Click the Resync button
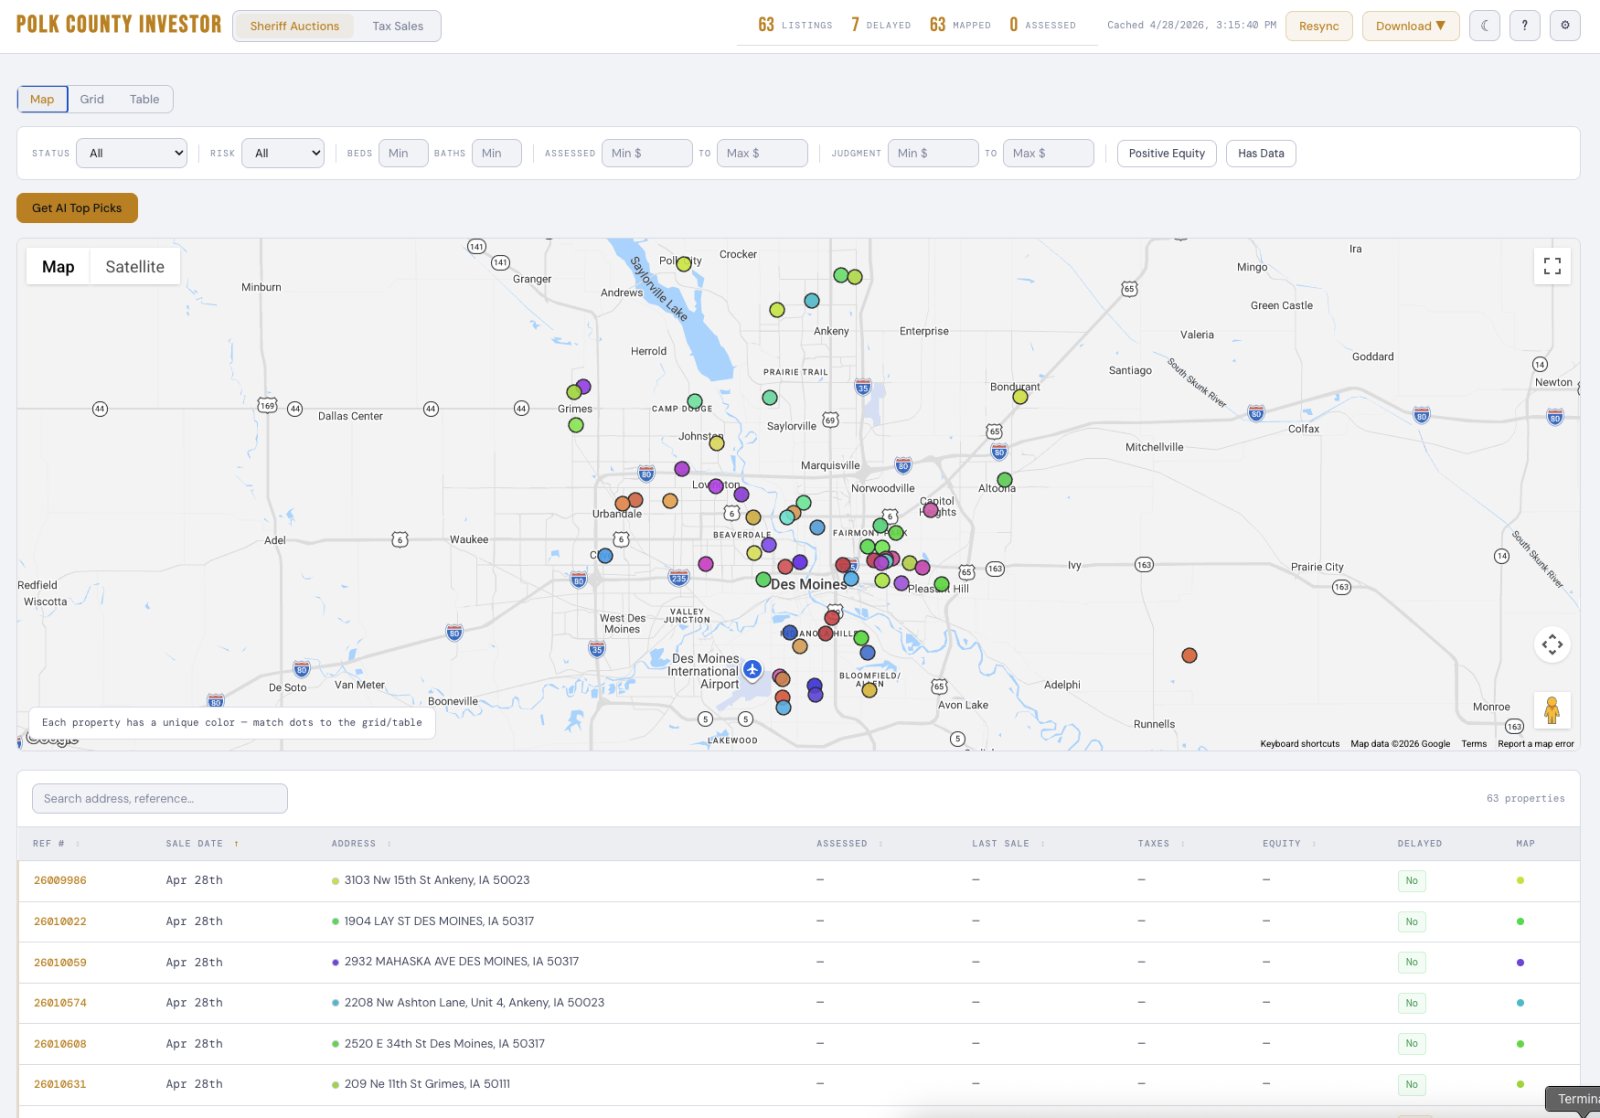The width and height of the screenshot is (1600, 1118). tap(1319, 26)
